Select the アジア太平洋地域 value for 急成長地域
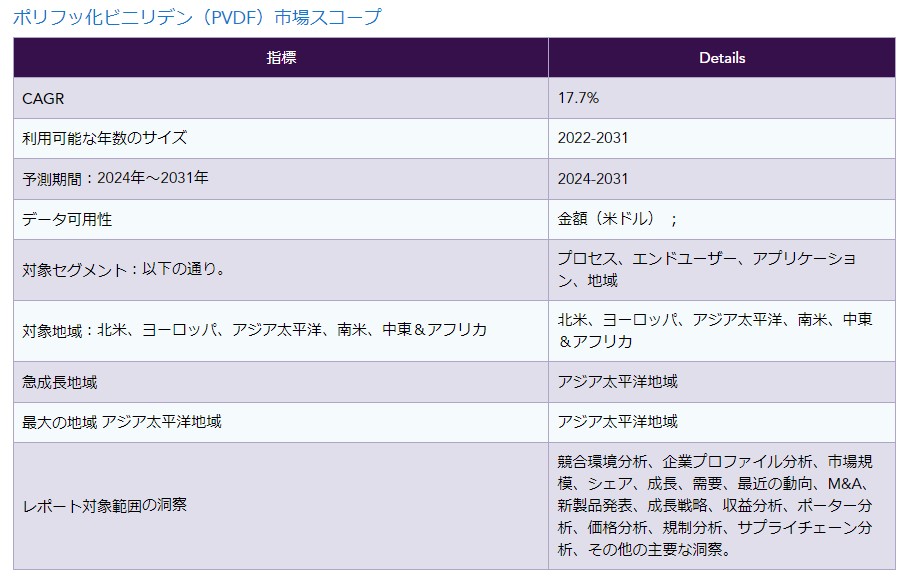Image resolution: width=904 pixels, height=576 pixels. pyautogui.click(x=617, y=382)
